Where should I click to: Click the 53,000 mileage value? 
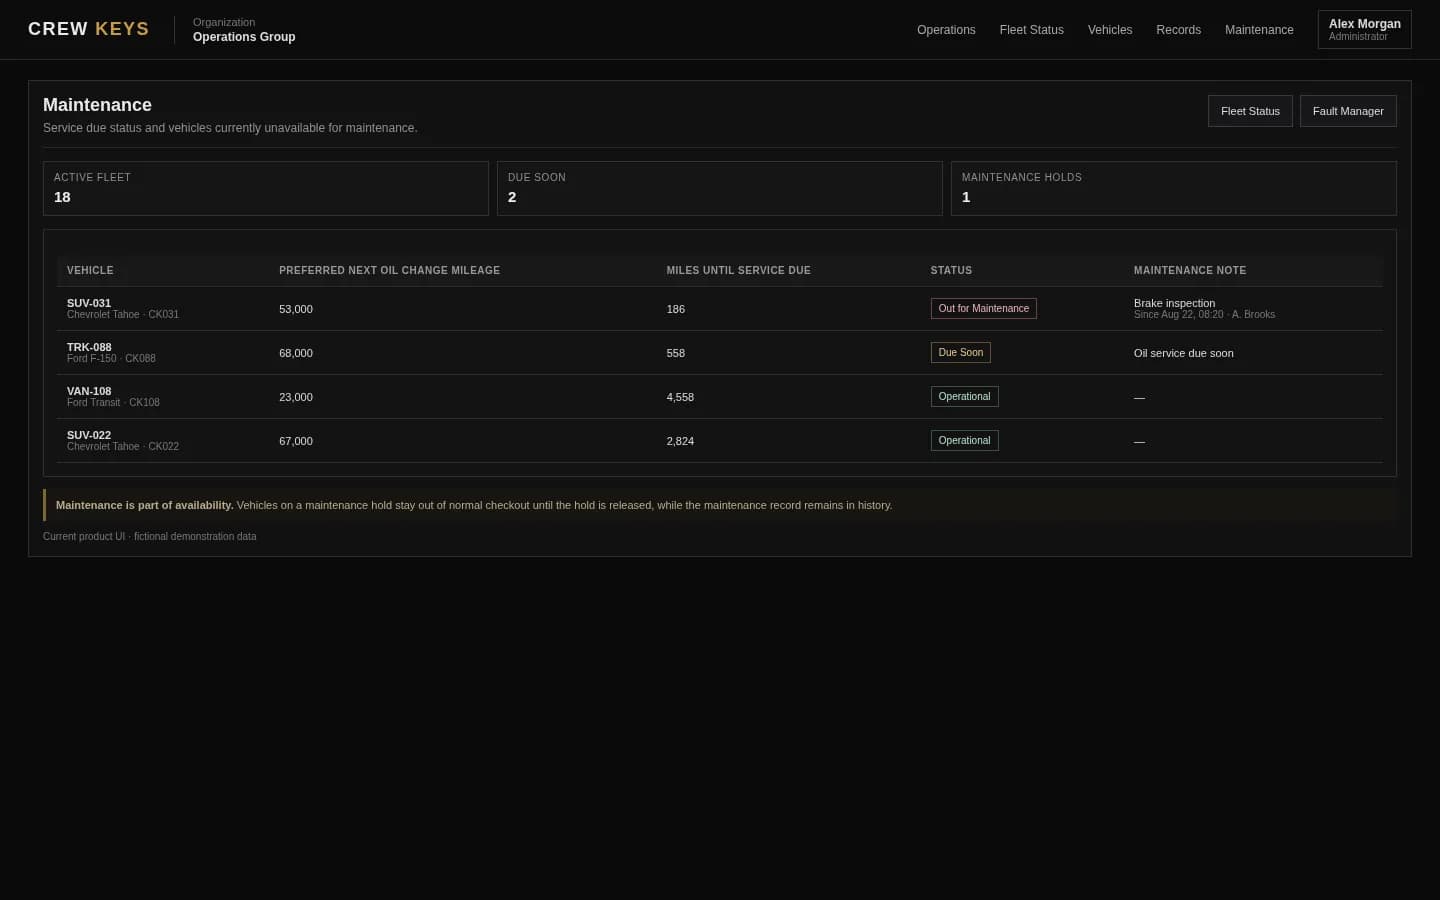(296, 309)
